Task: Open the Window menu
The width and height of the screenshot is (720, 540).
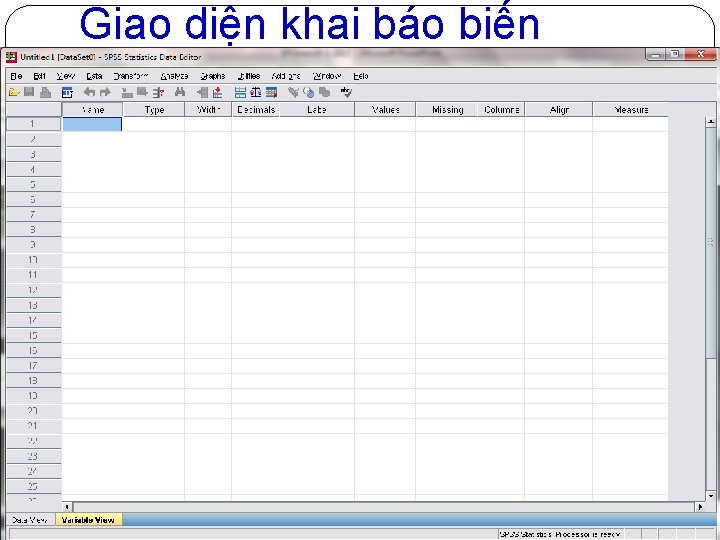Action: pos(327,76)
